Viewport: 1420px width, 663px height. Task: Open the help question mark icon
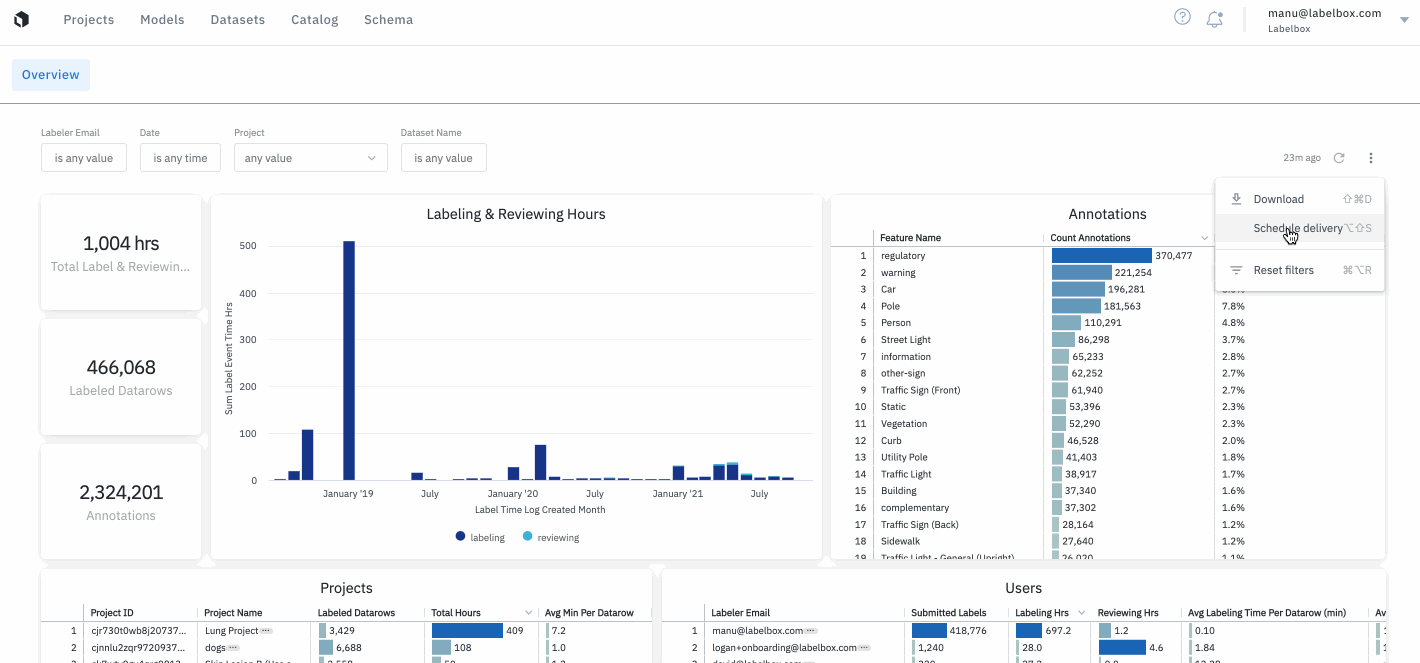(x=1182, y=17)
